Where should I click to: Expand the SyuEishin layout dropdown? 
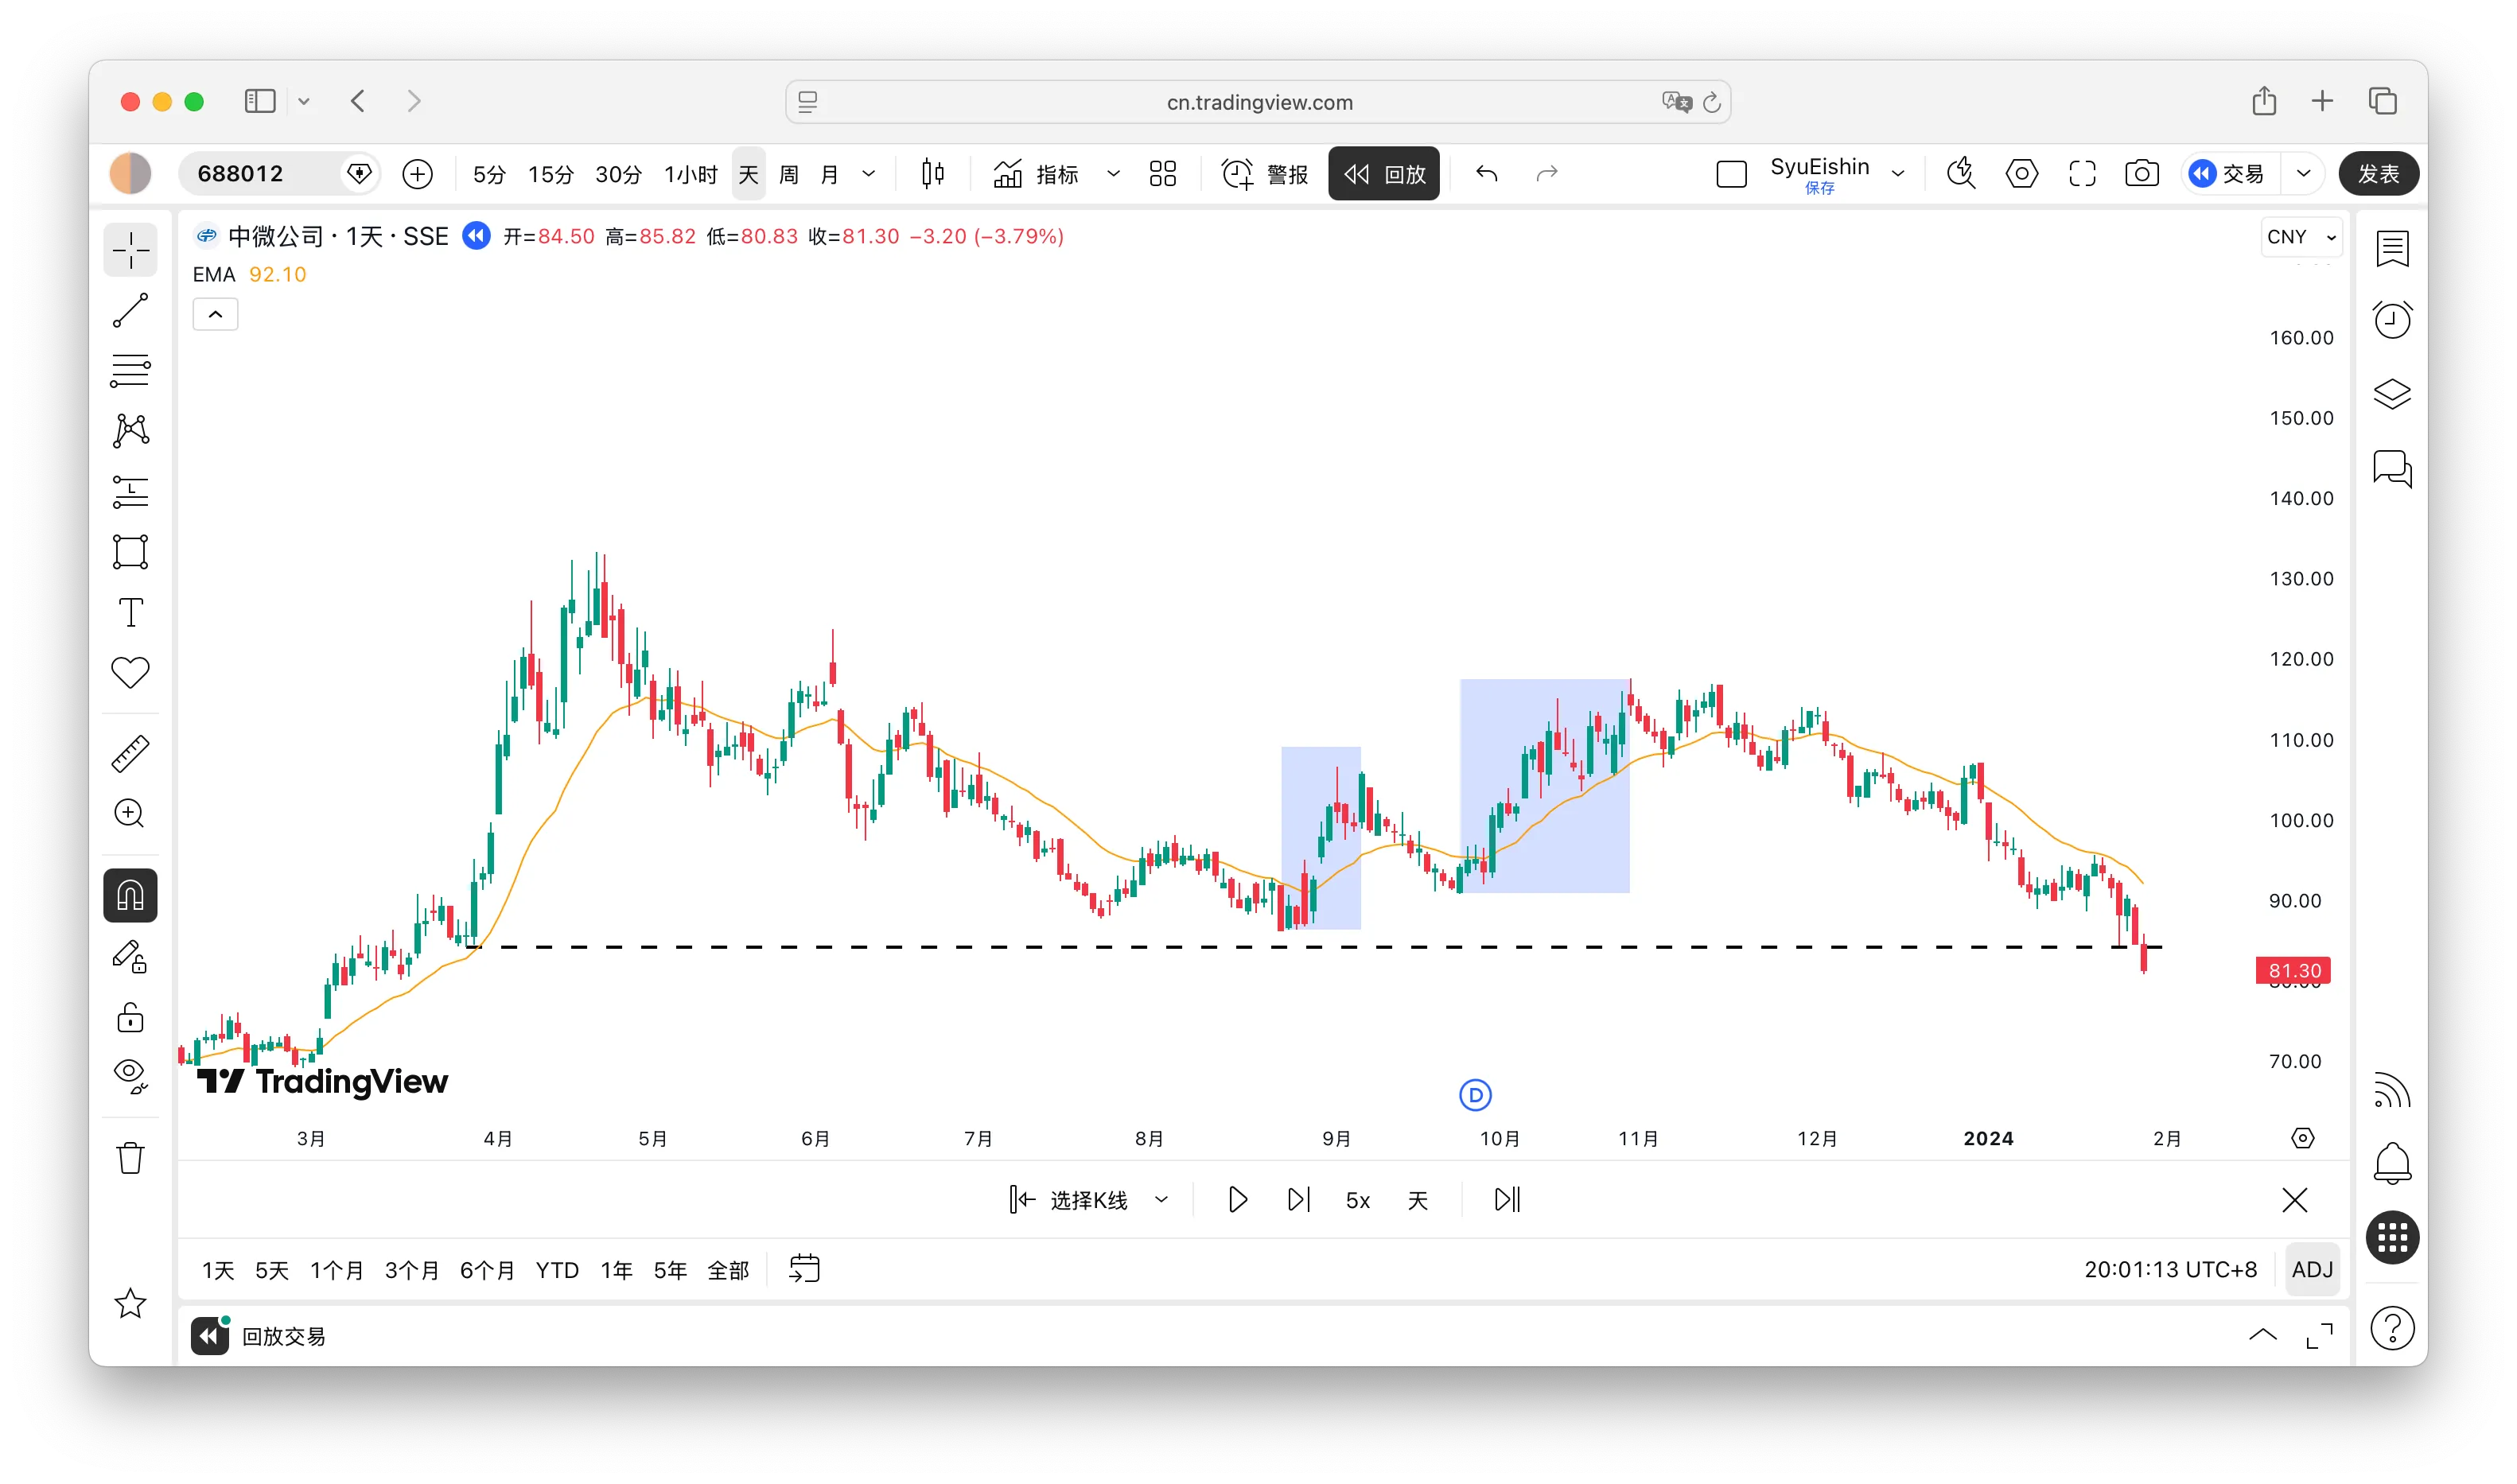click(1897, 174)
